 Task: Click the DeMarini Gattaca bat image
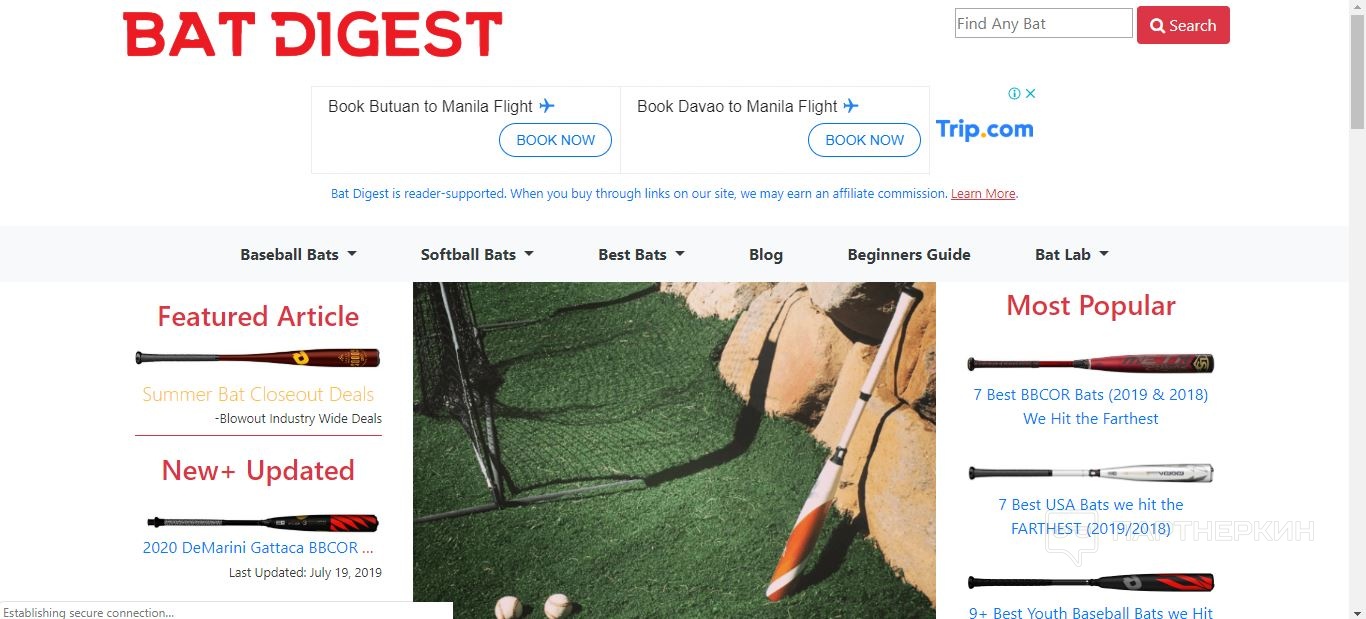point(263,522)
